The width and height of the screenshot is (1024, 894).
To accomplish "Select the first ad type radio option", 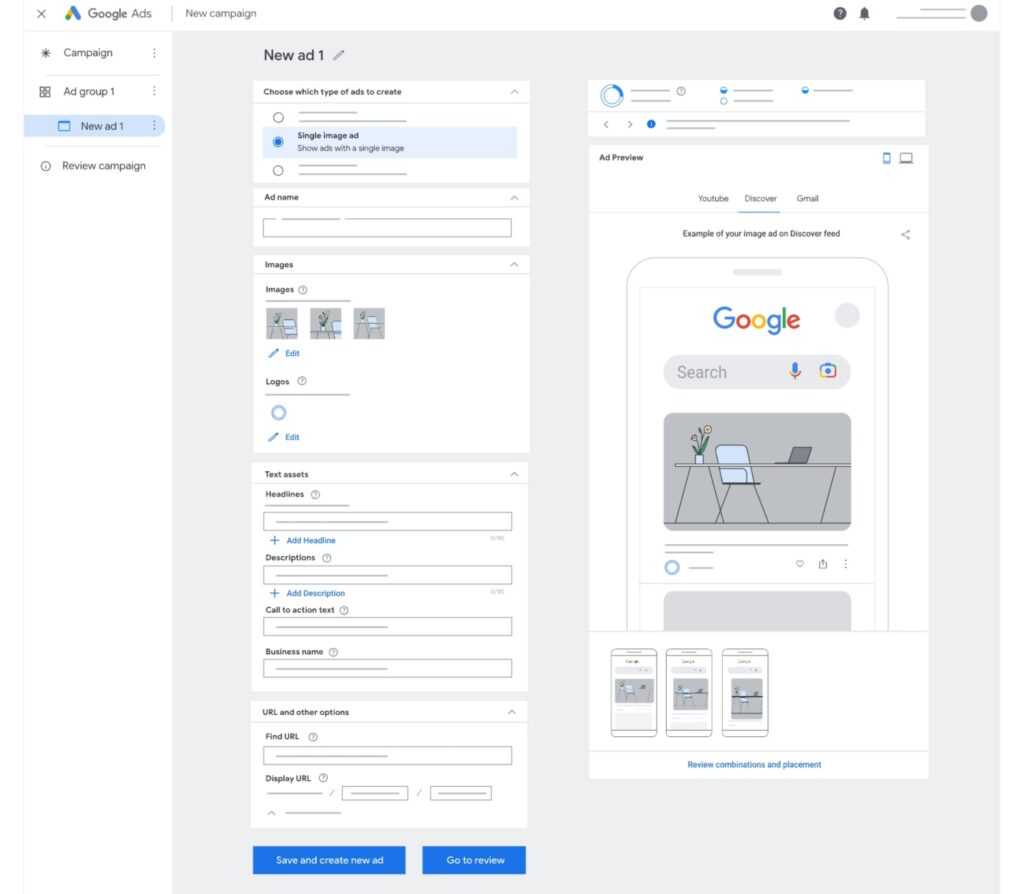I will click(278, 117).
